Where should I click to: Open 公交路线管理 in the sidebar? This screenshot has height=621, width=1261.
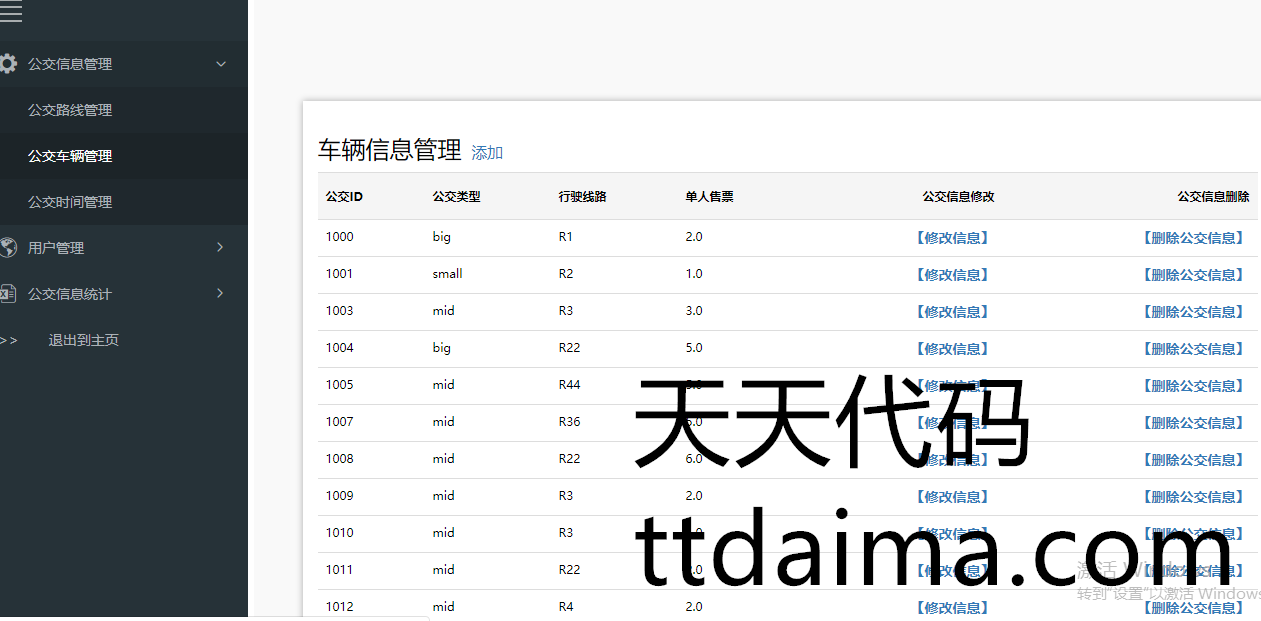pos(70,110)
